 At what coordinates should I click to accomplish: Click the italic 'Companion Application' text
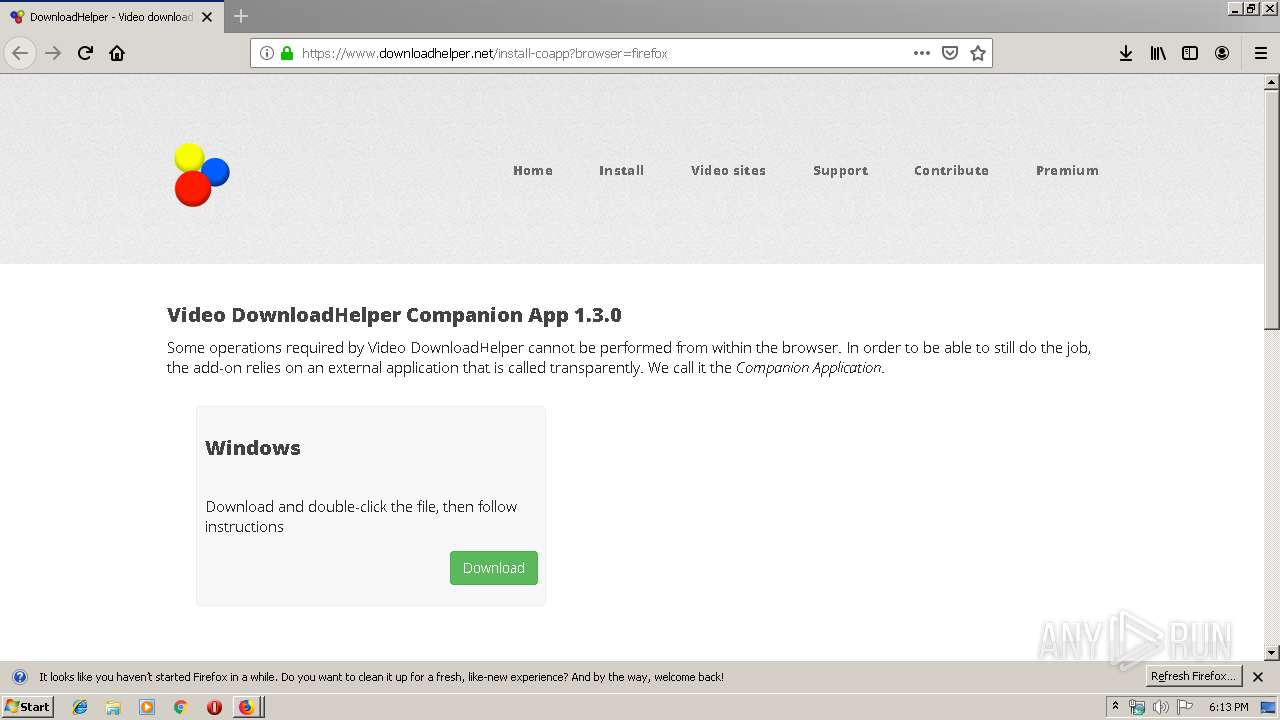809,368
